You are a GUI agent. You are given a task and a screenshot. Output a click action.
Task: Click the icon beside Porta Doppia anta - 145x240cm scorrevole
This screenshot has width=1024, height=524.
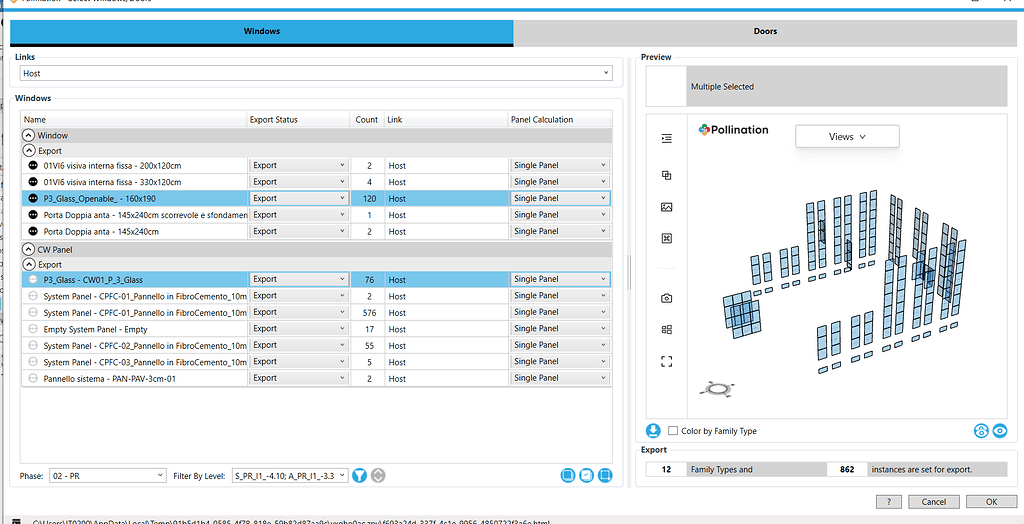[33, 215]
